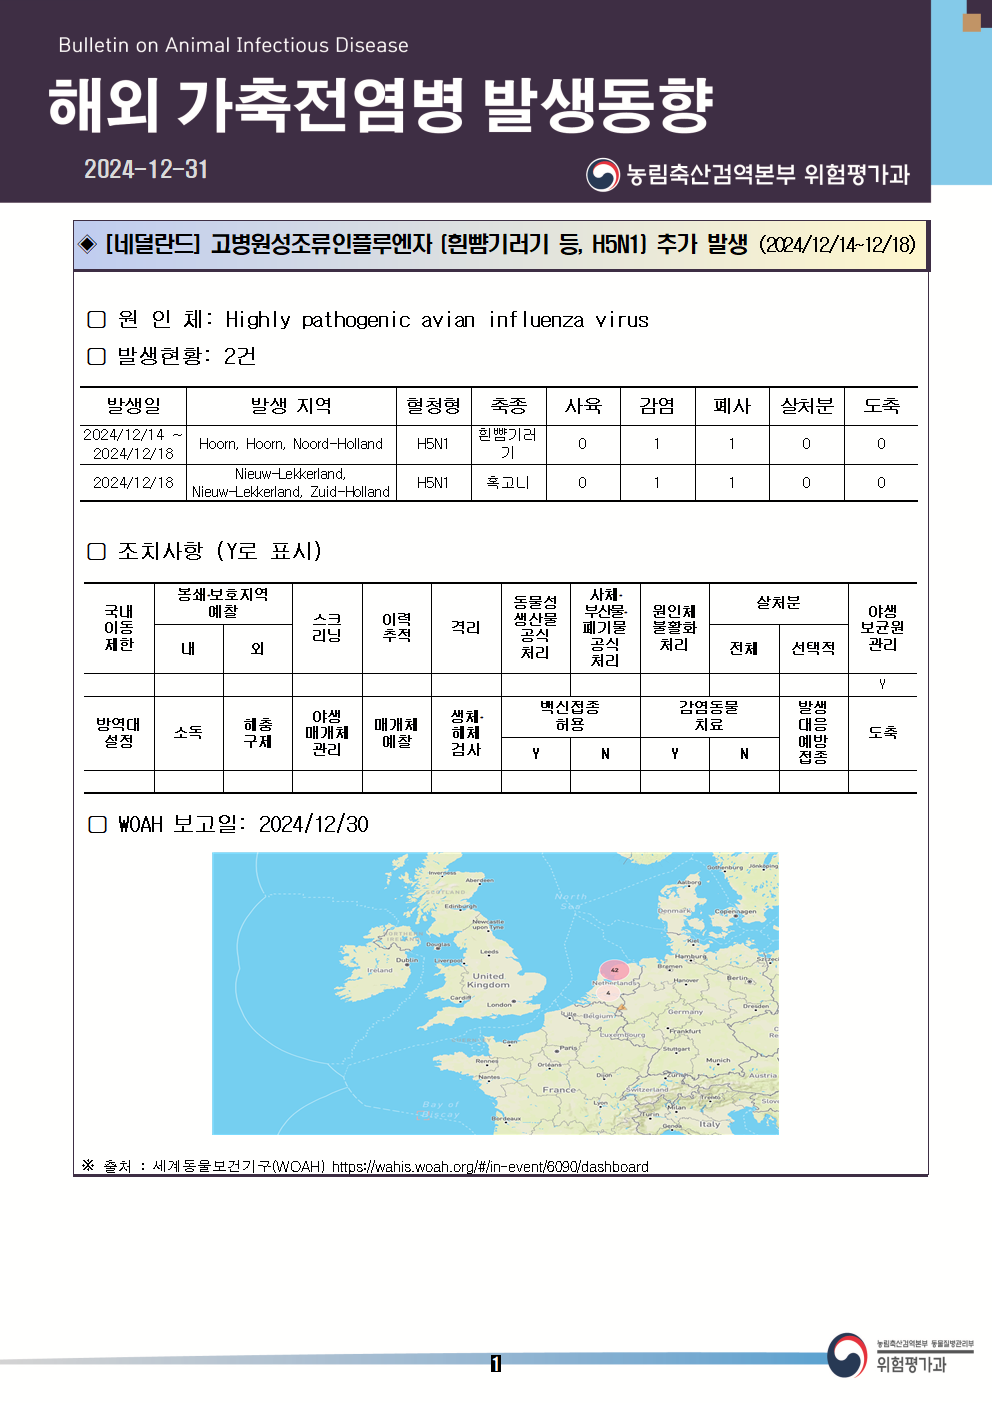Click H5N1 in the Nieuw-Lekkerland row
The width and height of the screenshot is (992, 1403).
click(433, 483)
